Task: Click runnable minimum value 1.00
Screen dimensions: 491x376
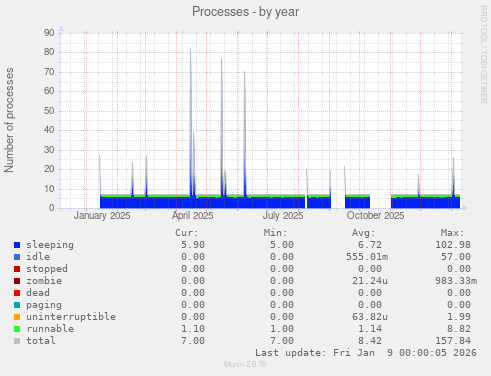Action: 282,329
